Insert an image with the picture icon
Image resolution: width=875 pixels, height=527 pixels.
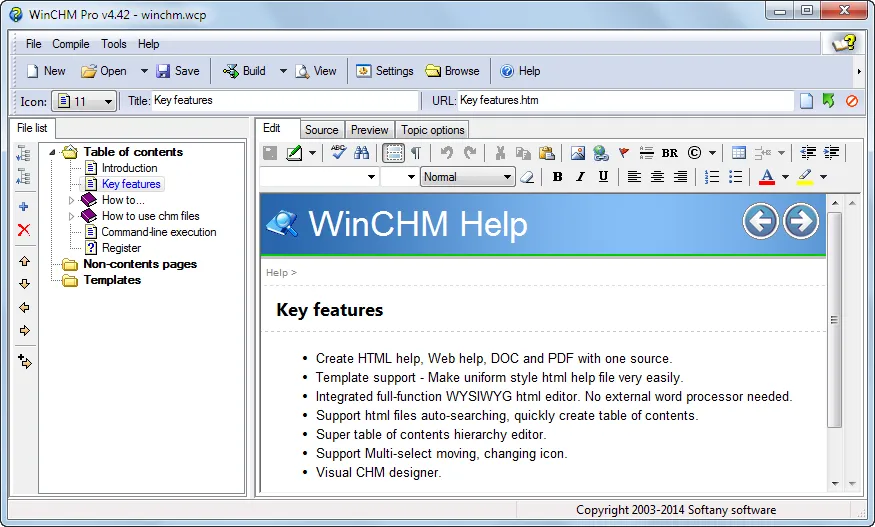(578, 152)
